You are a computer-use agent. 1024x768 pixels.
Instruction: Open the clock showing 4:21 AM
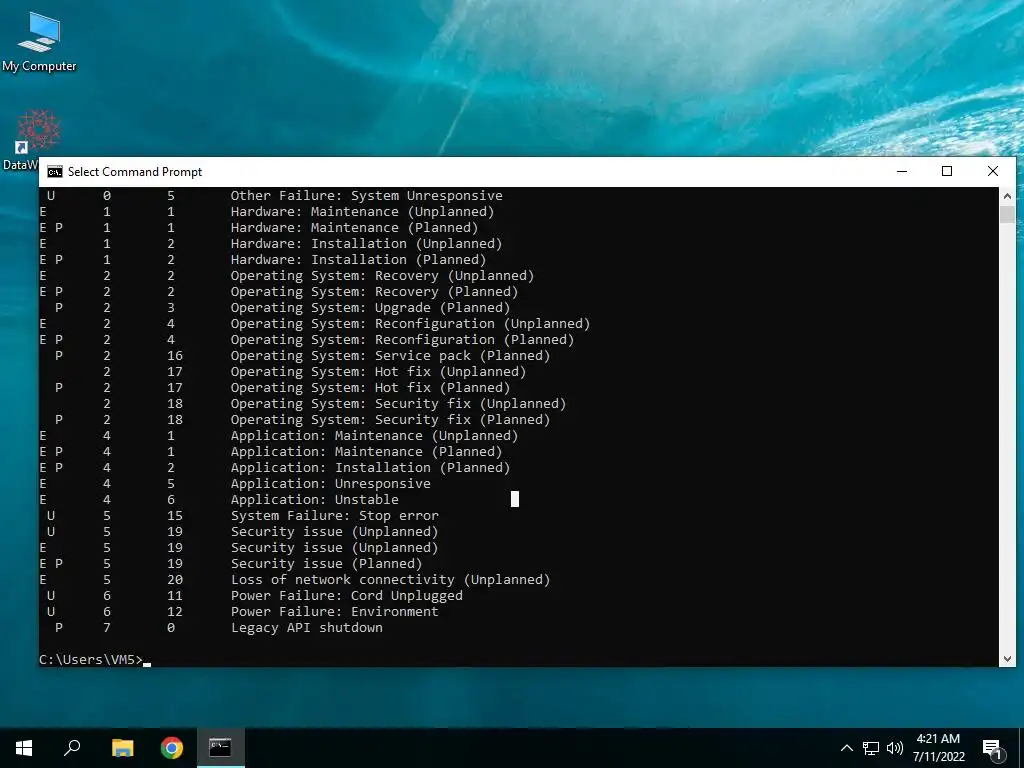pyautogui.click(x=938, y=748)
